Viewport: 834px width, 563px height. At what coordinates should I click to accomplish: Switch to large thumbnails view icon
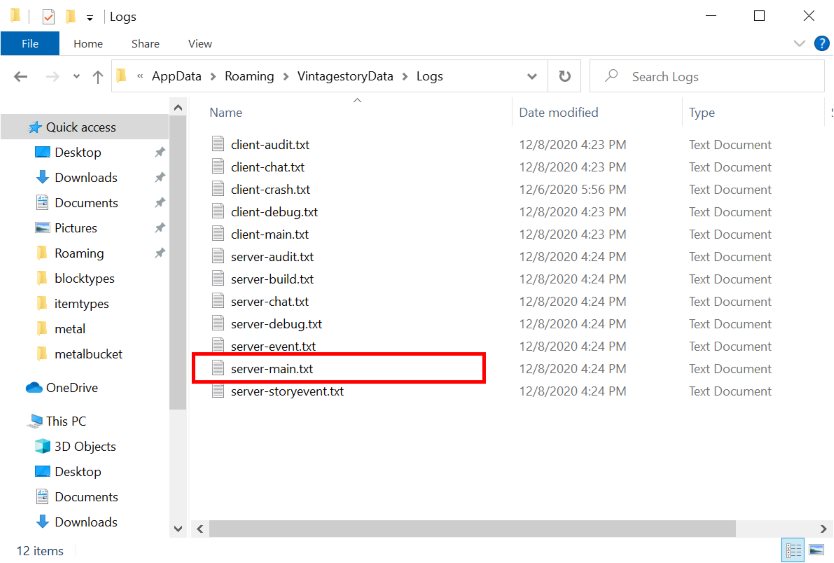[x=817, y=550]
